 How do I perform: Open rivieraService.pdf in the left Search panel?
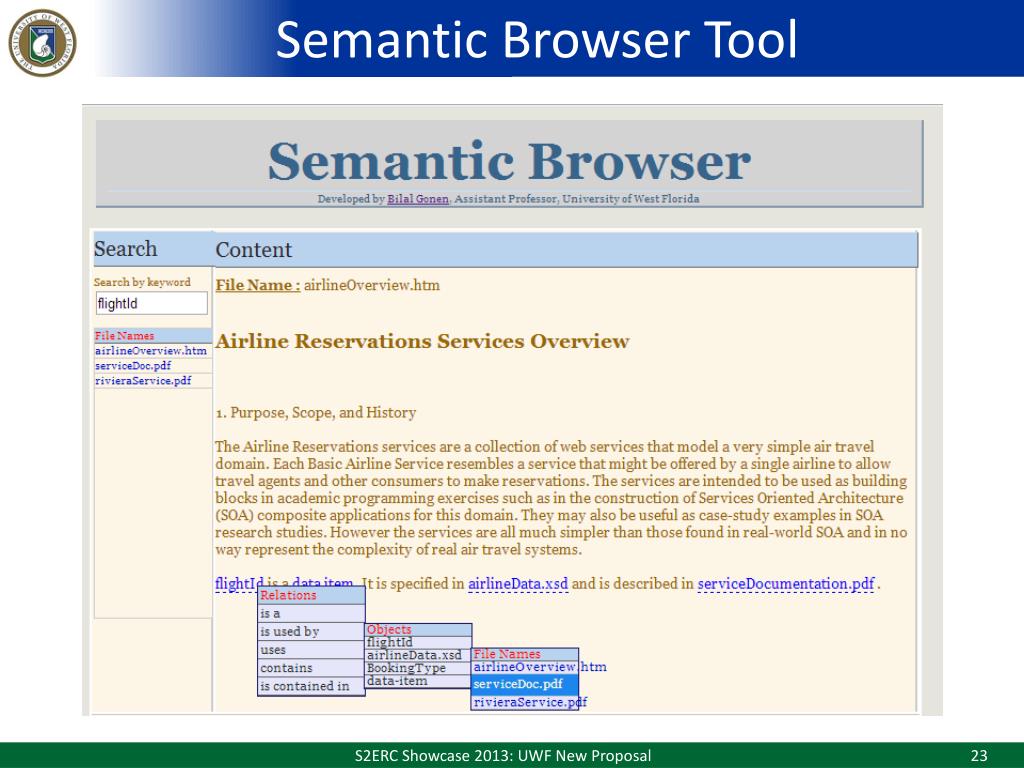pyautogui.click(x=142, y=381)
